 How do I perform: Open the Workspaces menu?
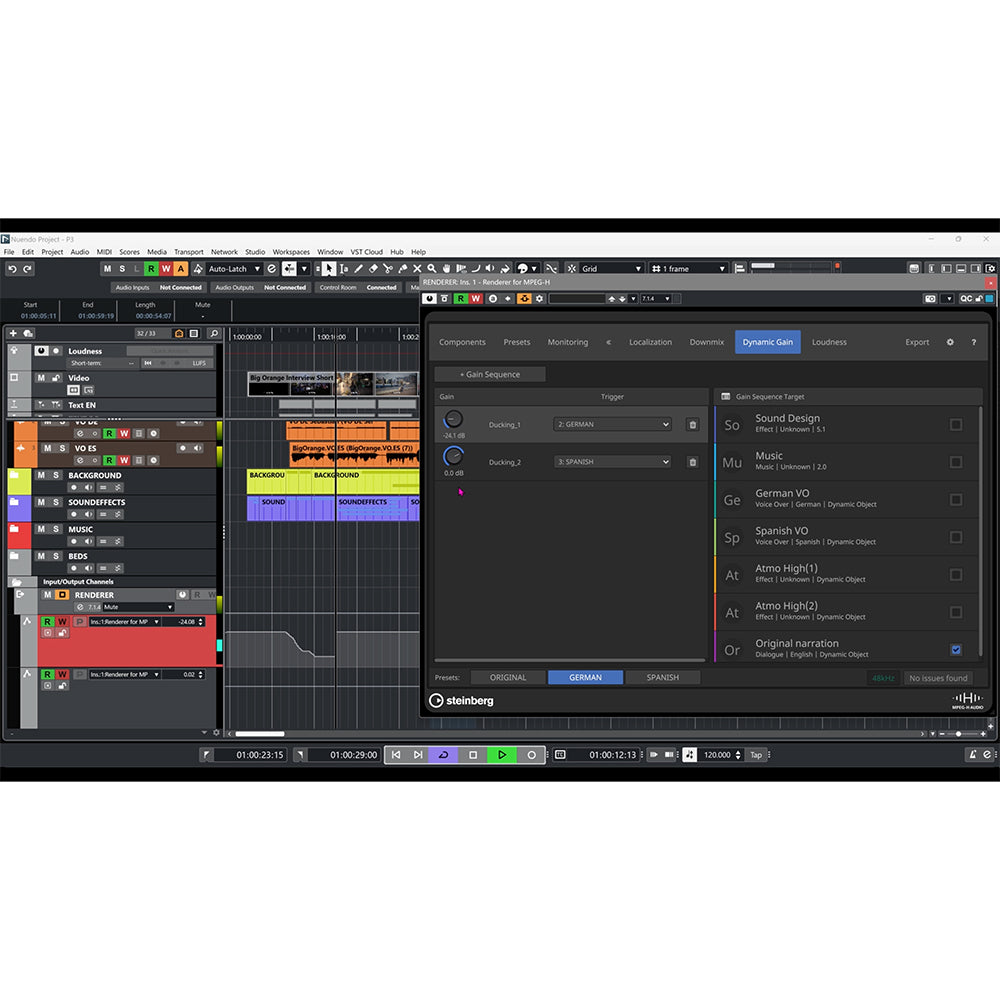point(291,252)
